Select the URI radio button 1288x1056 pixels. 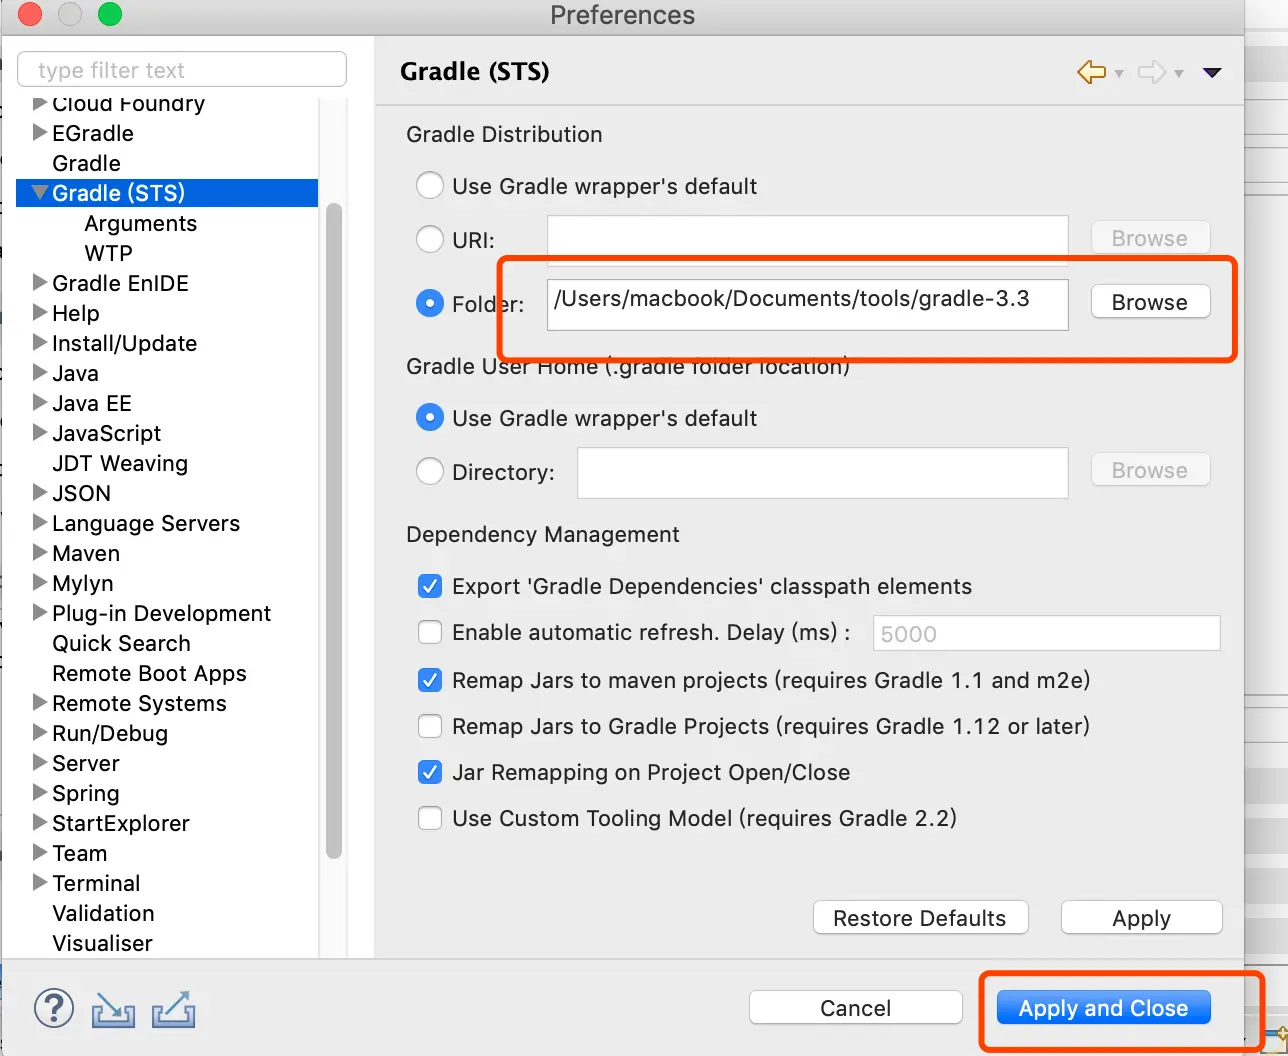pyautogui.click(x=430, y=239)
